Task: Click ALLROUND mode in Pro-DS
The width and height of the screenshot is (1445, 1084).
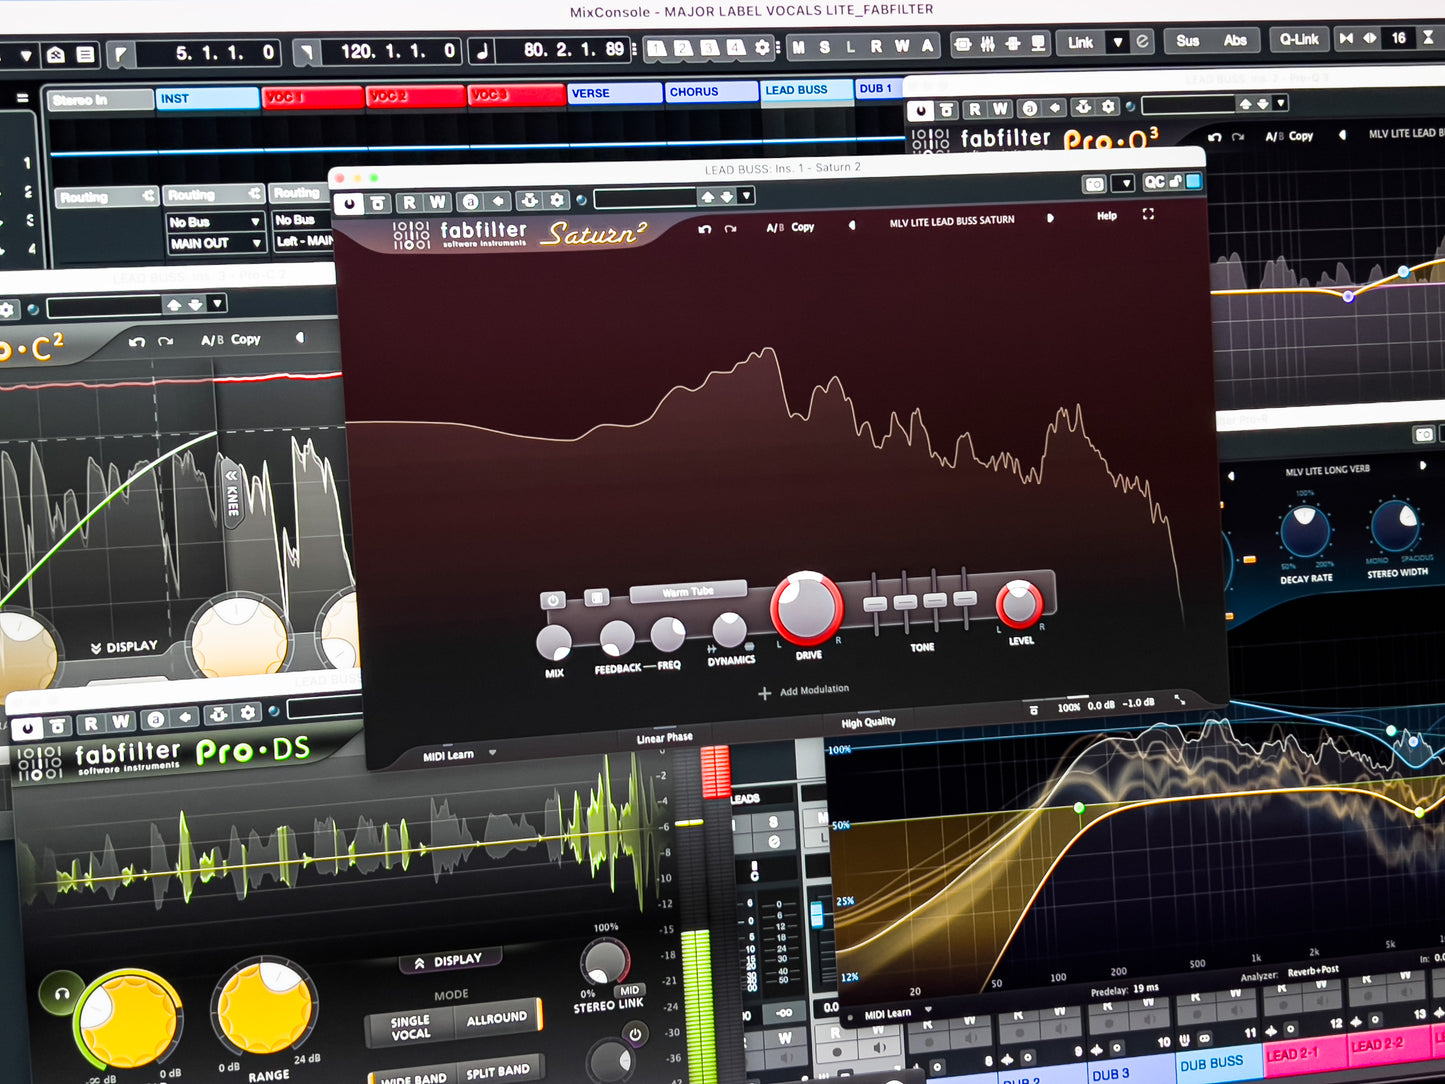Action: [497, 1018]
